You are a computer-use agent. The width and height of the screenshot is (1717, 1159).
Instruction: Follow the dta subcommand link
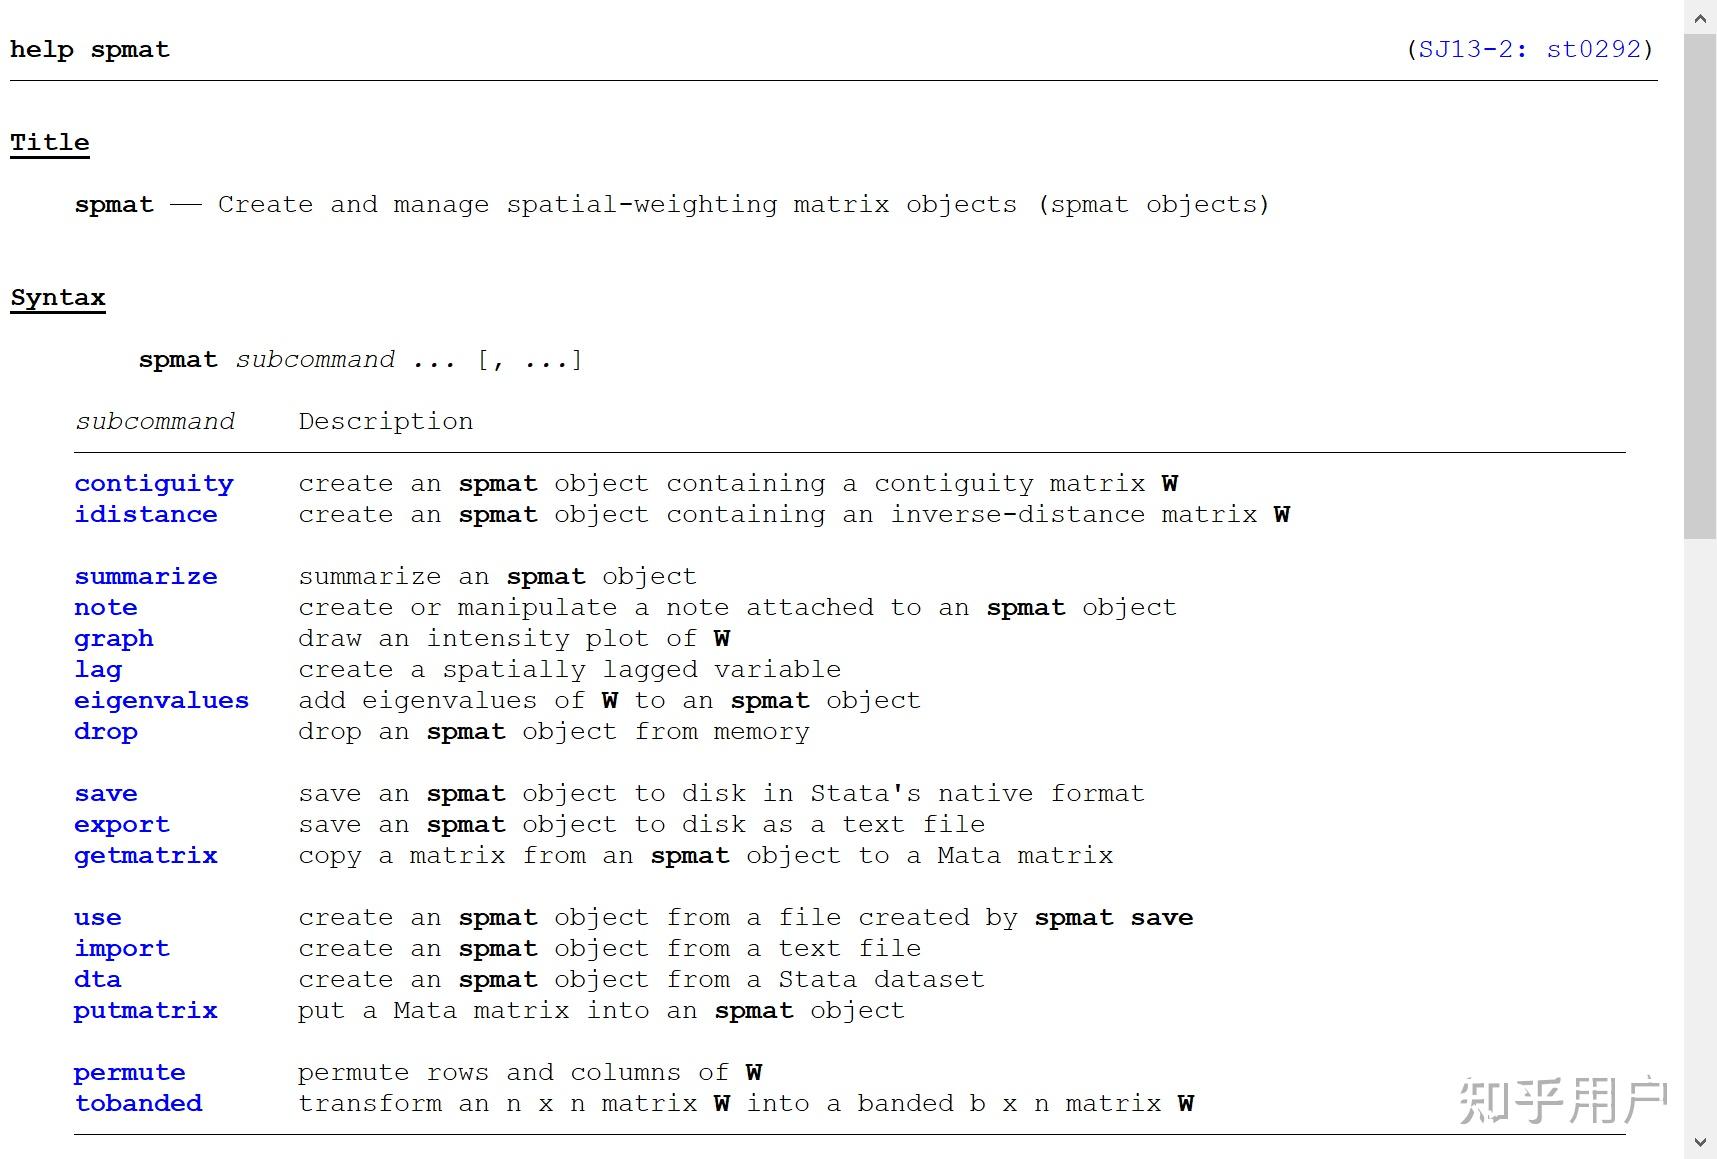[x=97, y=980]
